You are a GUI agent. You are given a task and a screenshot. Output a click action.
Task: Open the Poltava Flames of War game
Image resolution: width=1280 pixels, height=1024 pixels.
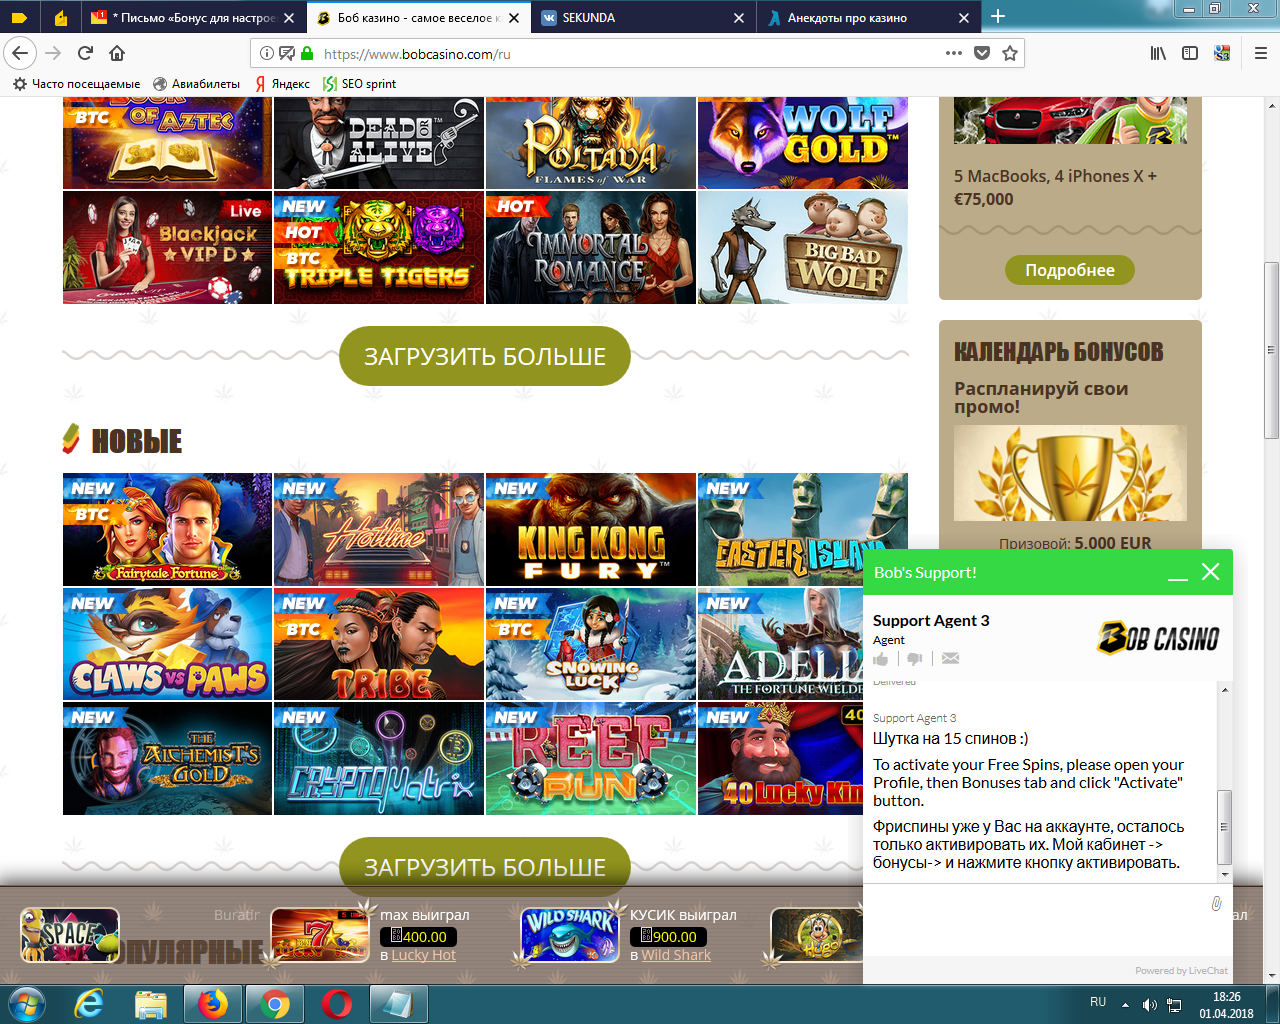click(x=591, y=143)
